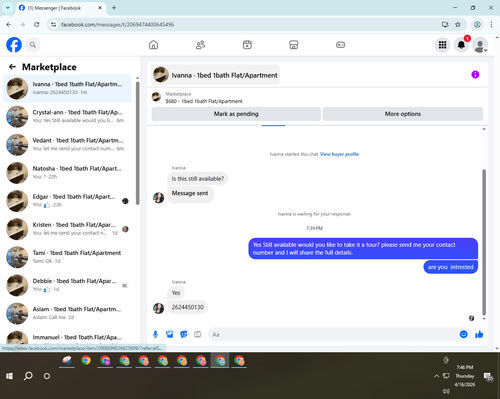Open Kristen conversation

coord(68,229)
